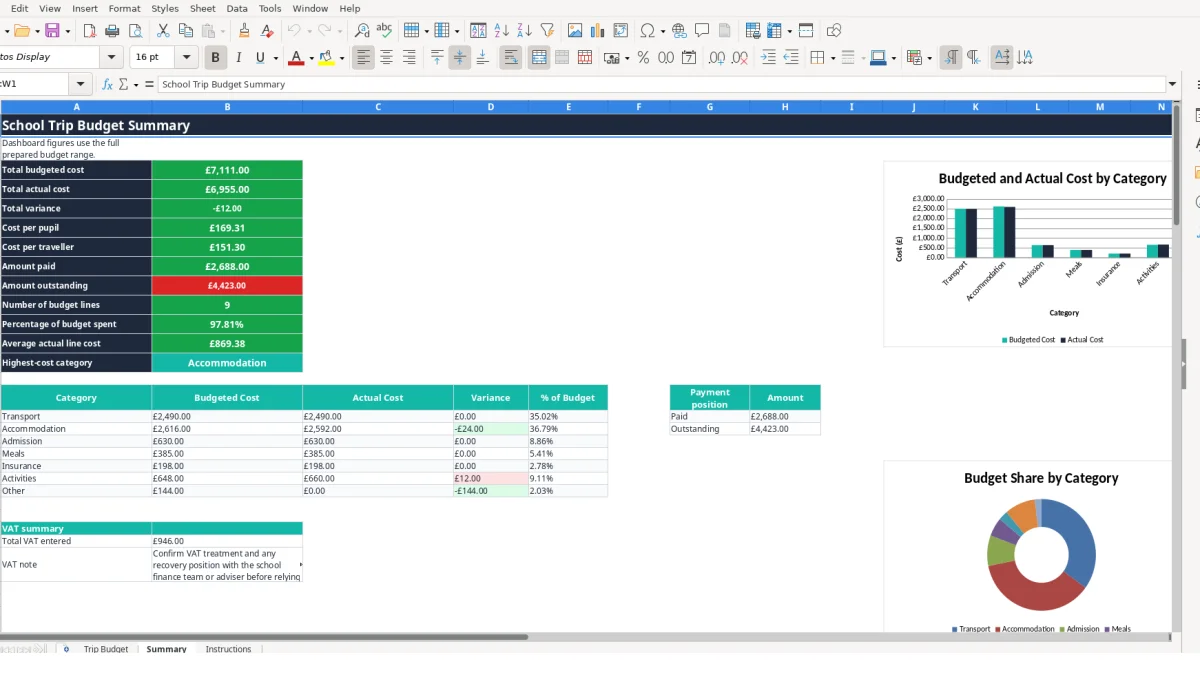Open the Function Wizard
This screenshot has height=675, width=1200.
(107, 84)
